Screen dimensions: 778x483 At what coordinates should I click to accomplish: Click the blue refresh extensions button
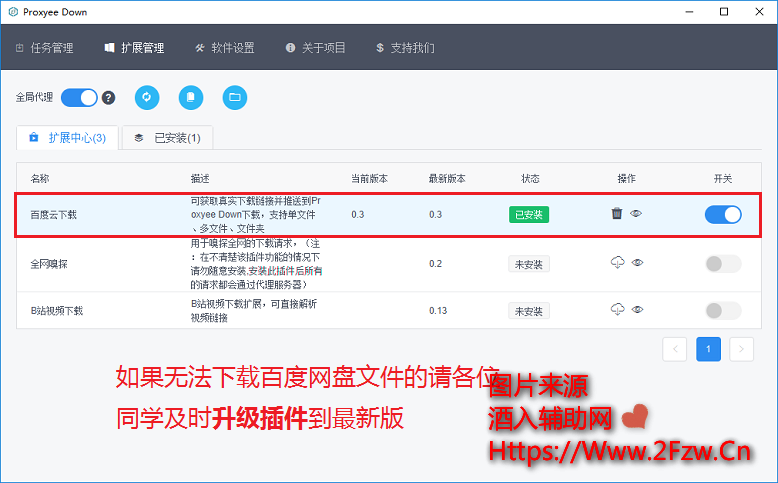click(147, 97)
